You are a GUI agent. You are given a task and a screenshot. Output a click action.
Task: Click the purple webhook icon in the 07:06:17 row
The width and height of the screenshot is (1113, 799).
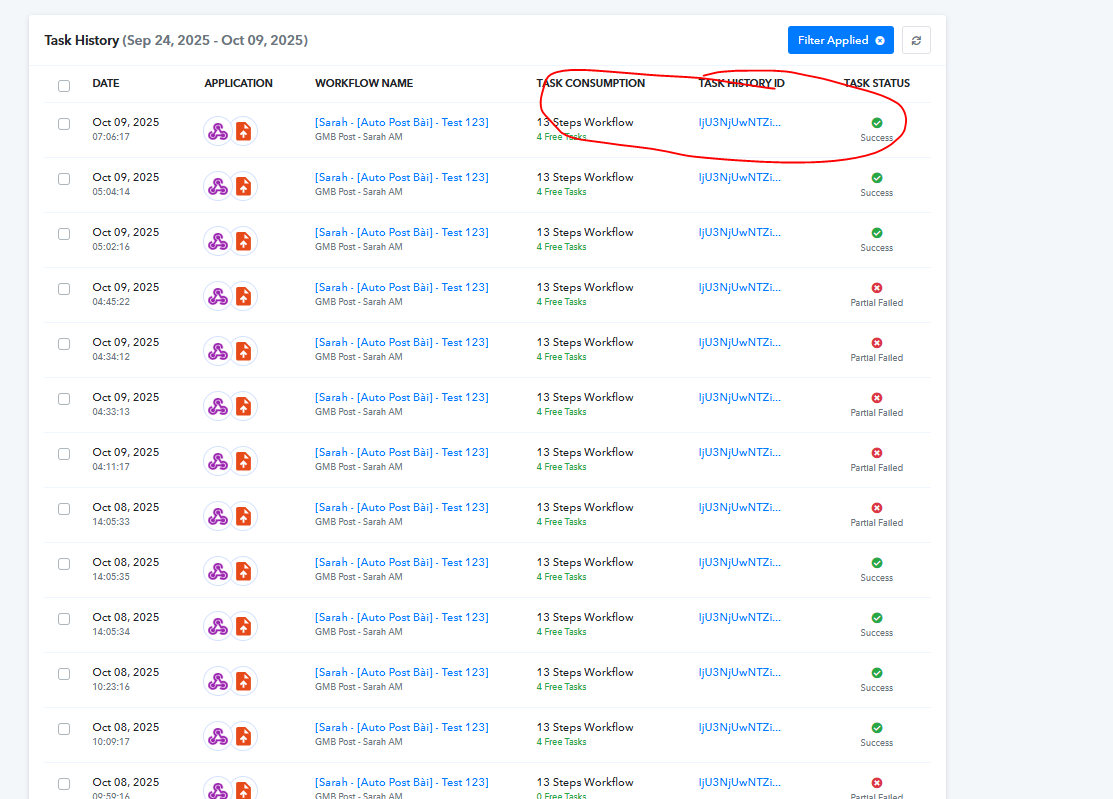[217, 131]
